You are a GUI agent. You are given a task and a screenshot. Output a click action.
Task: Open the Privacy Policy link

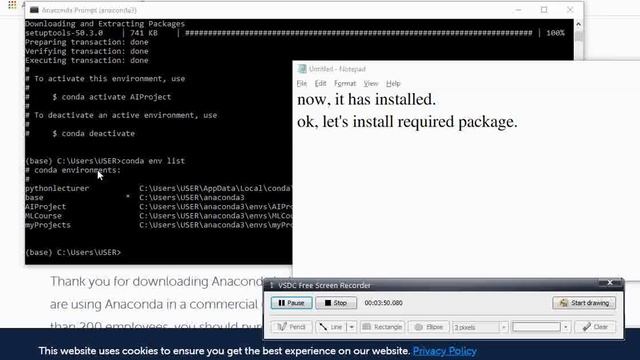tap(444, 351)
